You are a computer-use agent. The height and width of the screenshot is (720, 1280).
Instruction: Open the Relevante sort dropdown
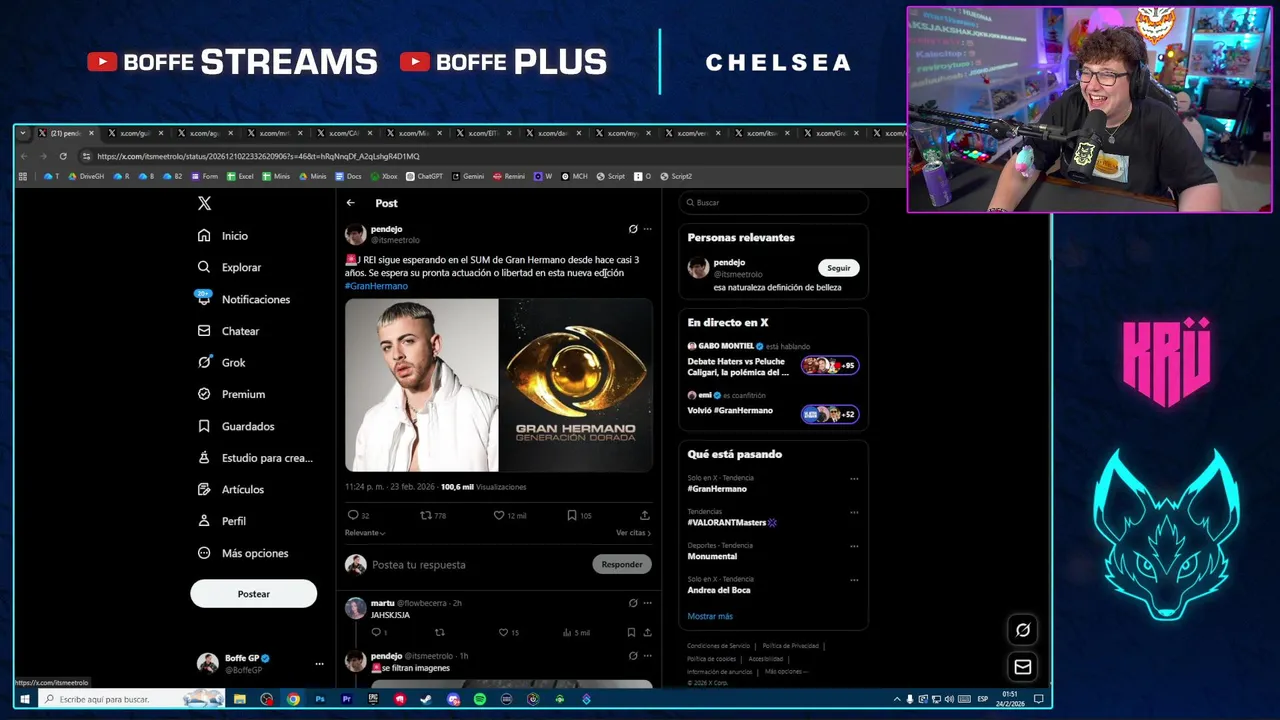pyautogui.click(x=365, y=533)
